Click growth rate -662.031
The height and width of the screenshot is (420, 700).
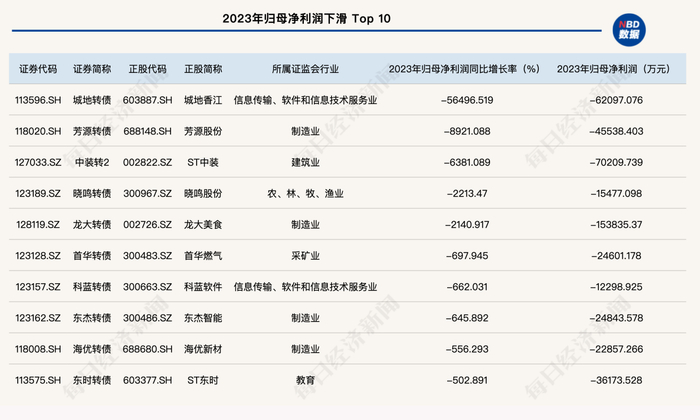pos(467,287)
